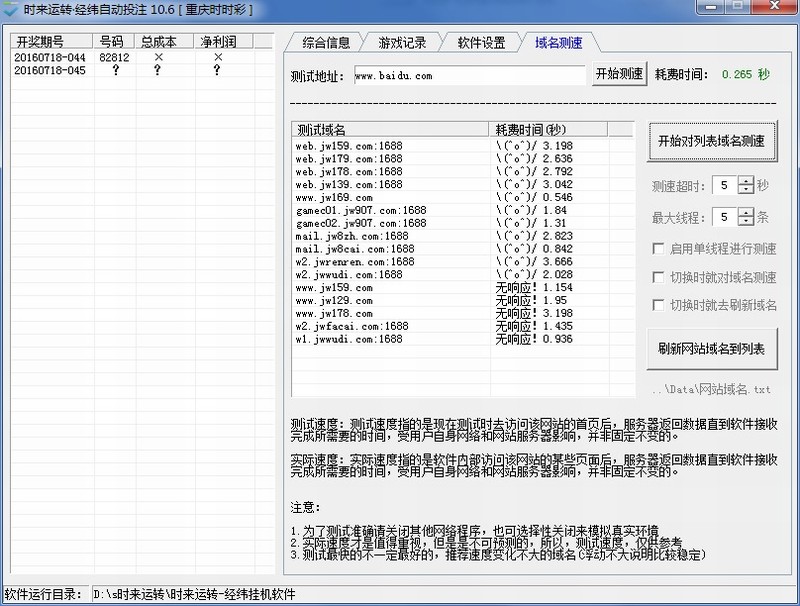Increase the 测速超时 seconds value
800x606 pixels.
[x=745, y=181]
